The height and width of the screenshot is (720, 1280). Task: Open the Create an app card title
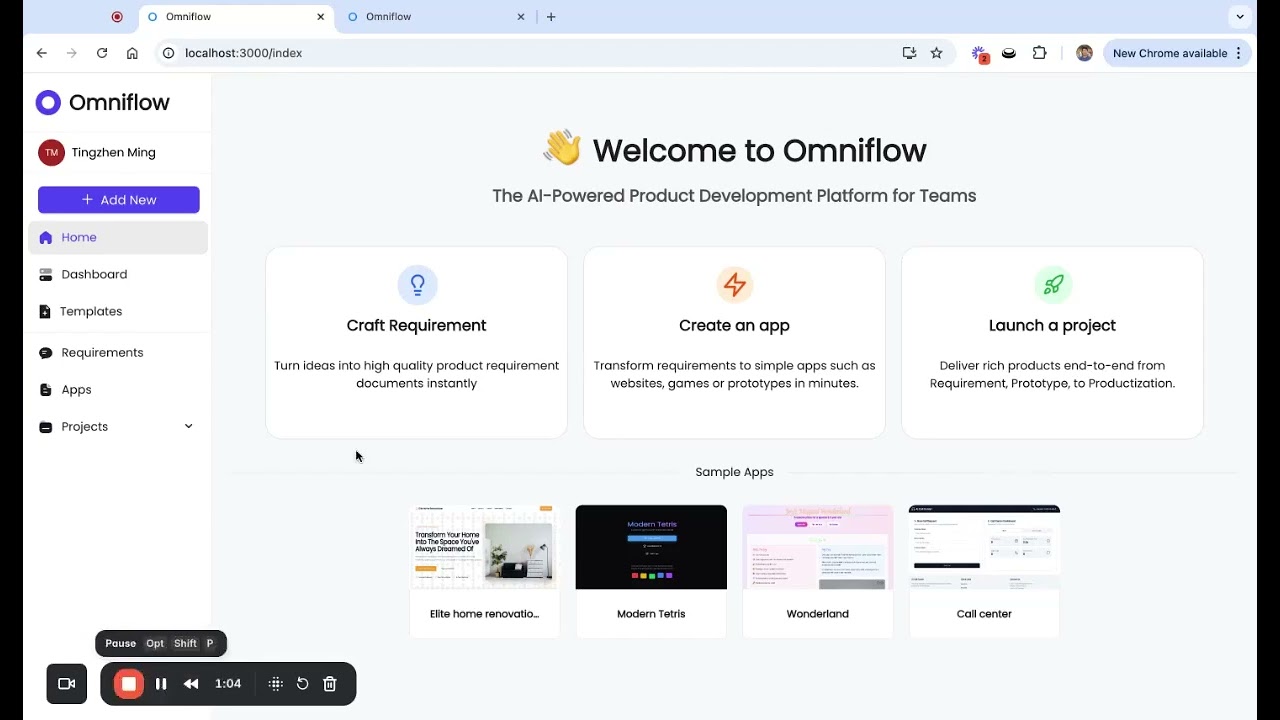click(734, 325)
